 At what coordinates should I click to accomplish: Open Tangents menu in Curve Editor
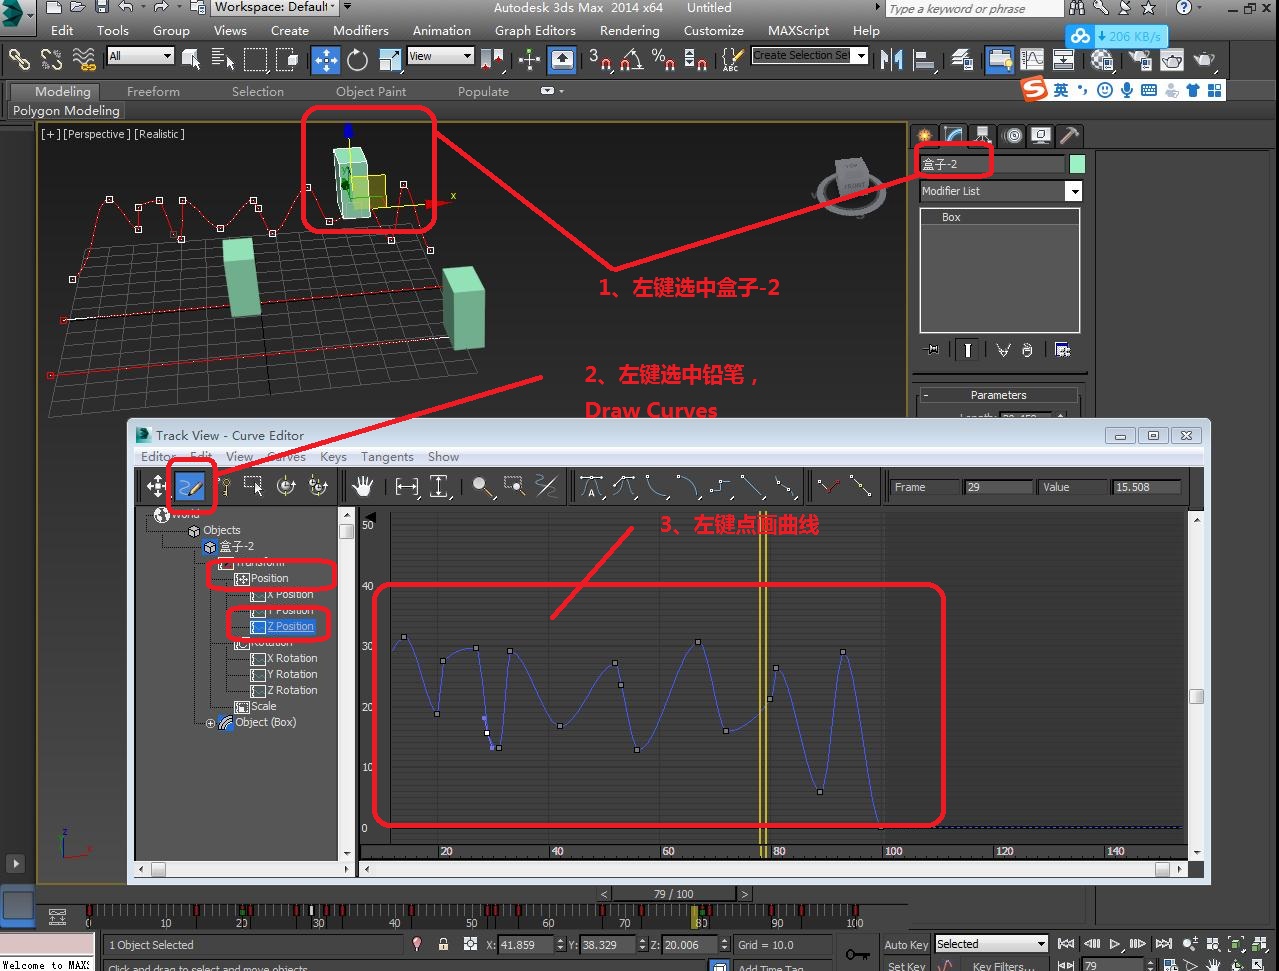tap(387, 457)
